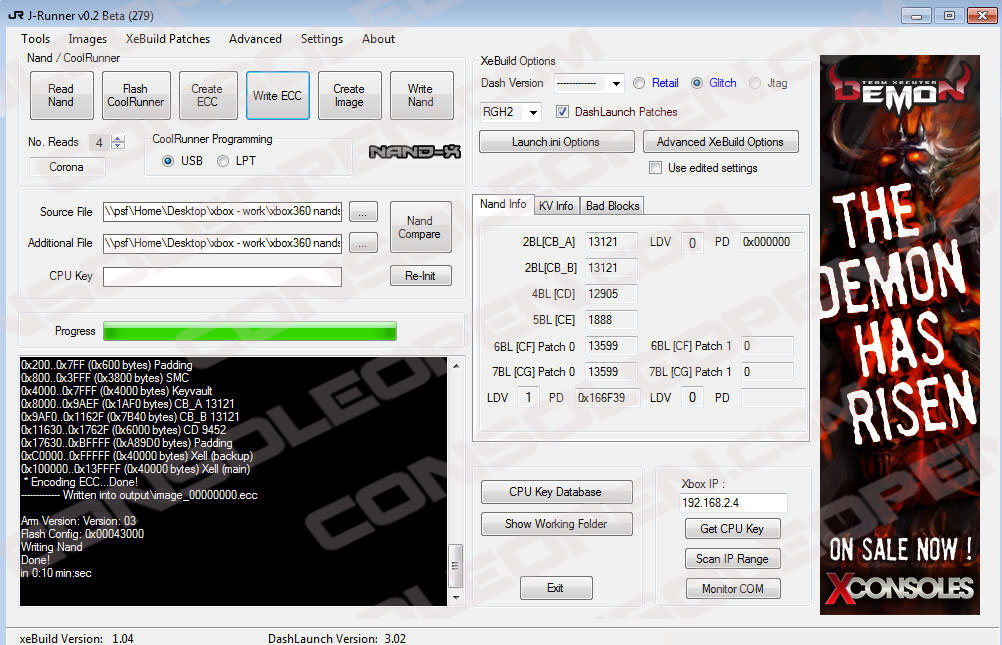1002x645 pixels.
Task: Click the 2BL[CB_A] value field 13121
Action: [611, 242]
